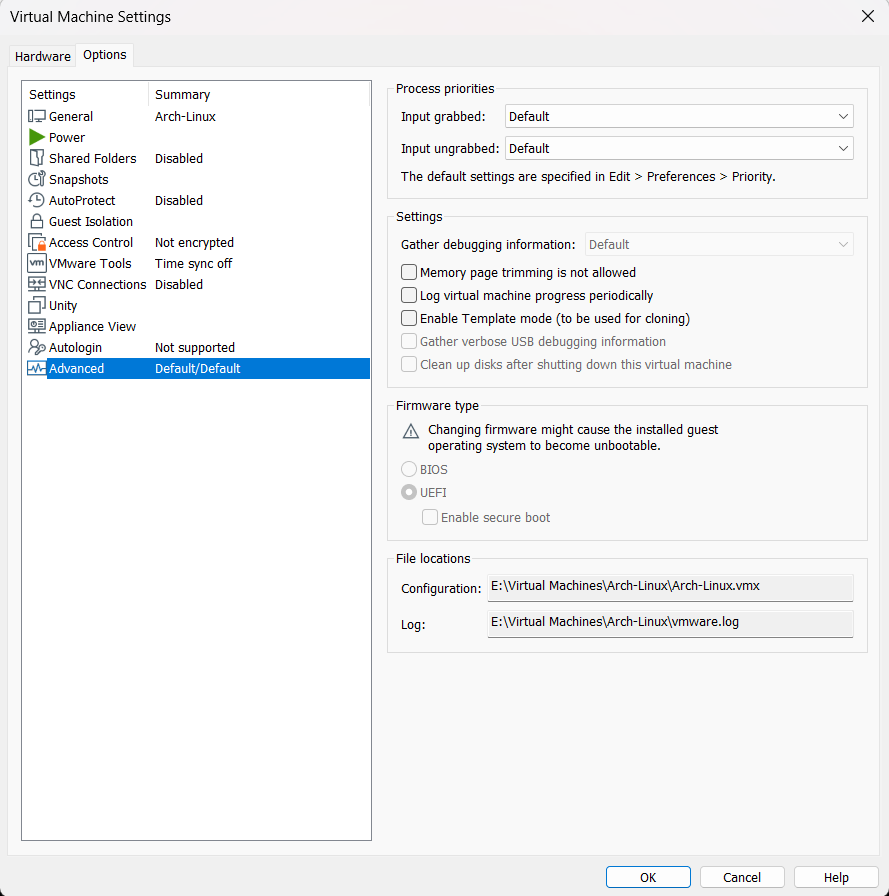Click the Guest Isolation padlock icon
The width and height of the screenshot is (889, 896).
[x=37, y=221]
